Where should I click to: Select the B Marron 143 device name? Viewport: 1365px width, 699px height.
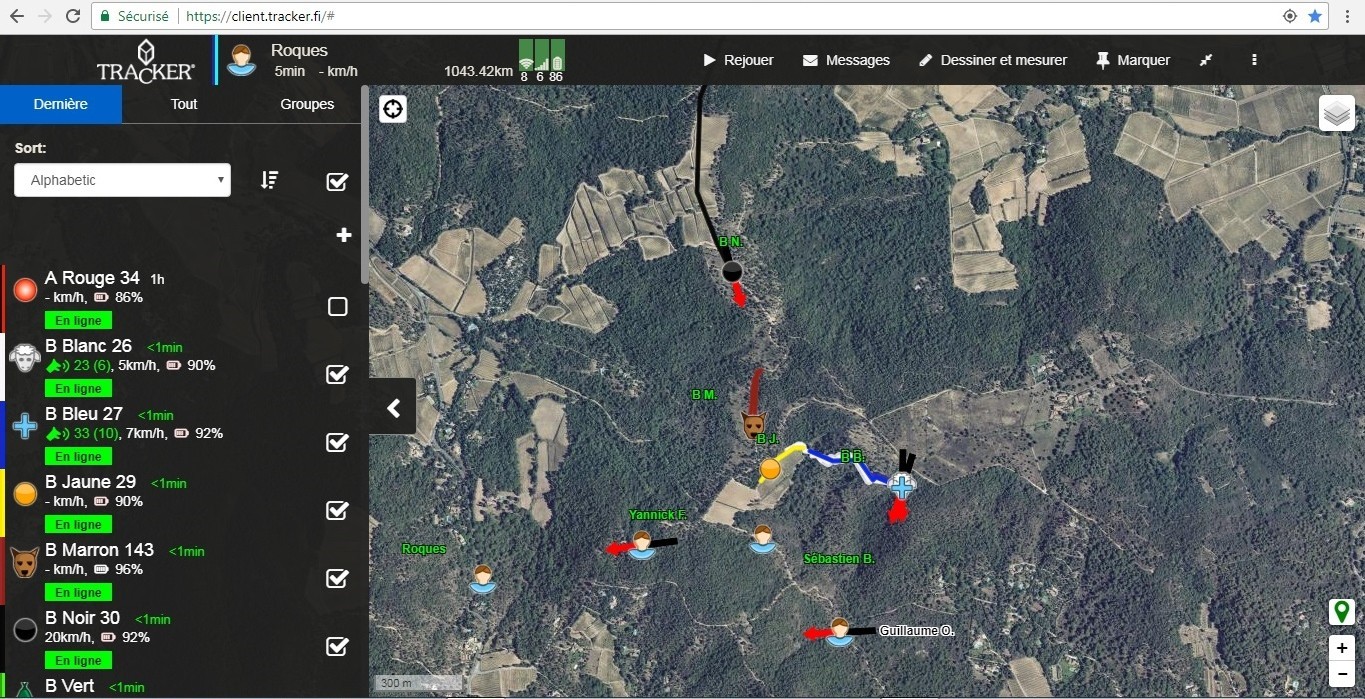[x=99, y=550]
